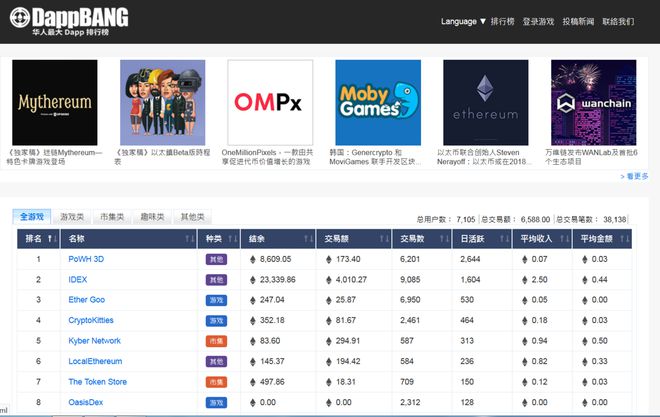Open the Moby Games news thumbnail
The image size is (660, 417).
pyautogui.click(x=378, y=102)
